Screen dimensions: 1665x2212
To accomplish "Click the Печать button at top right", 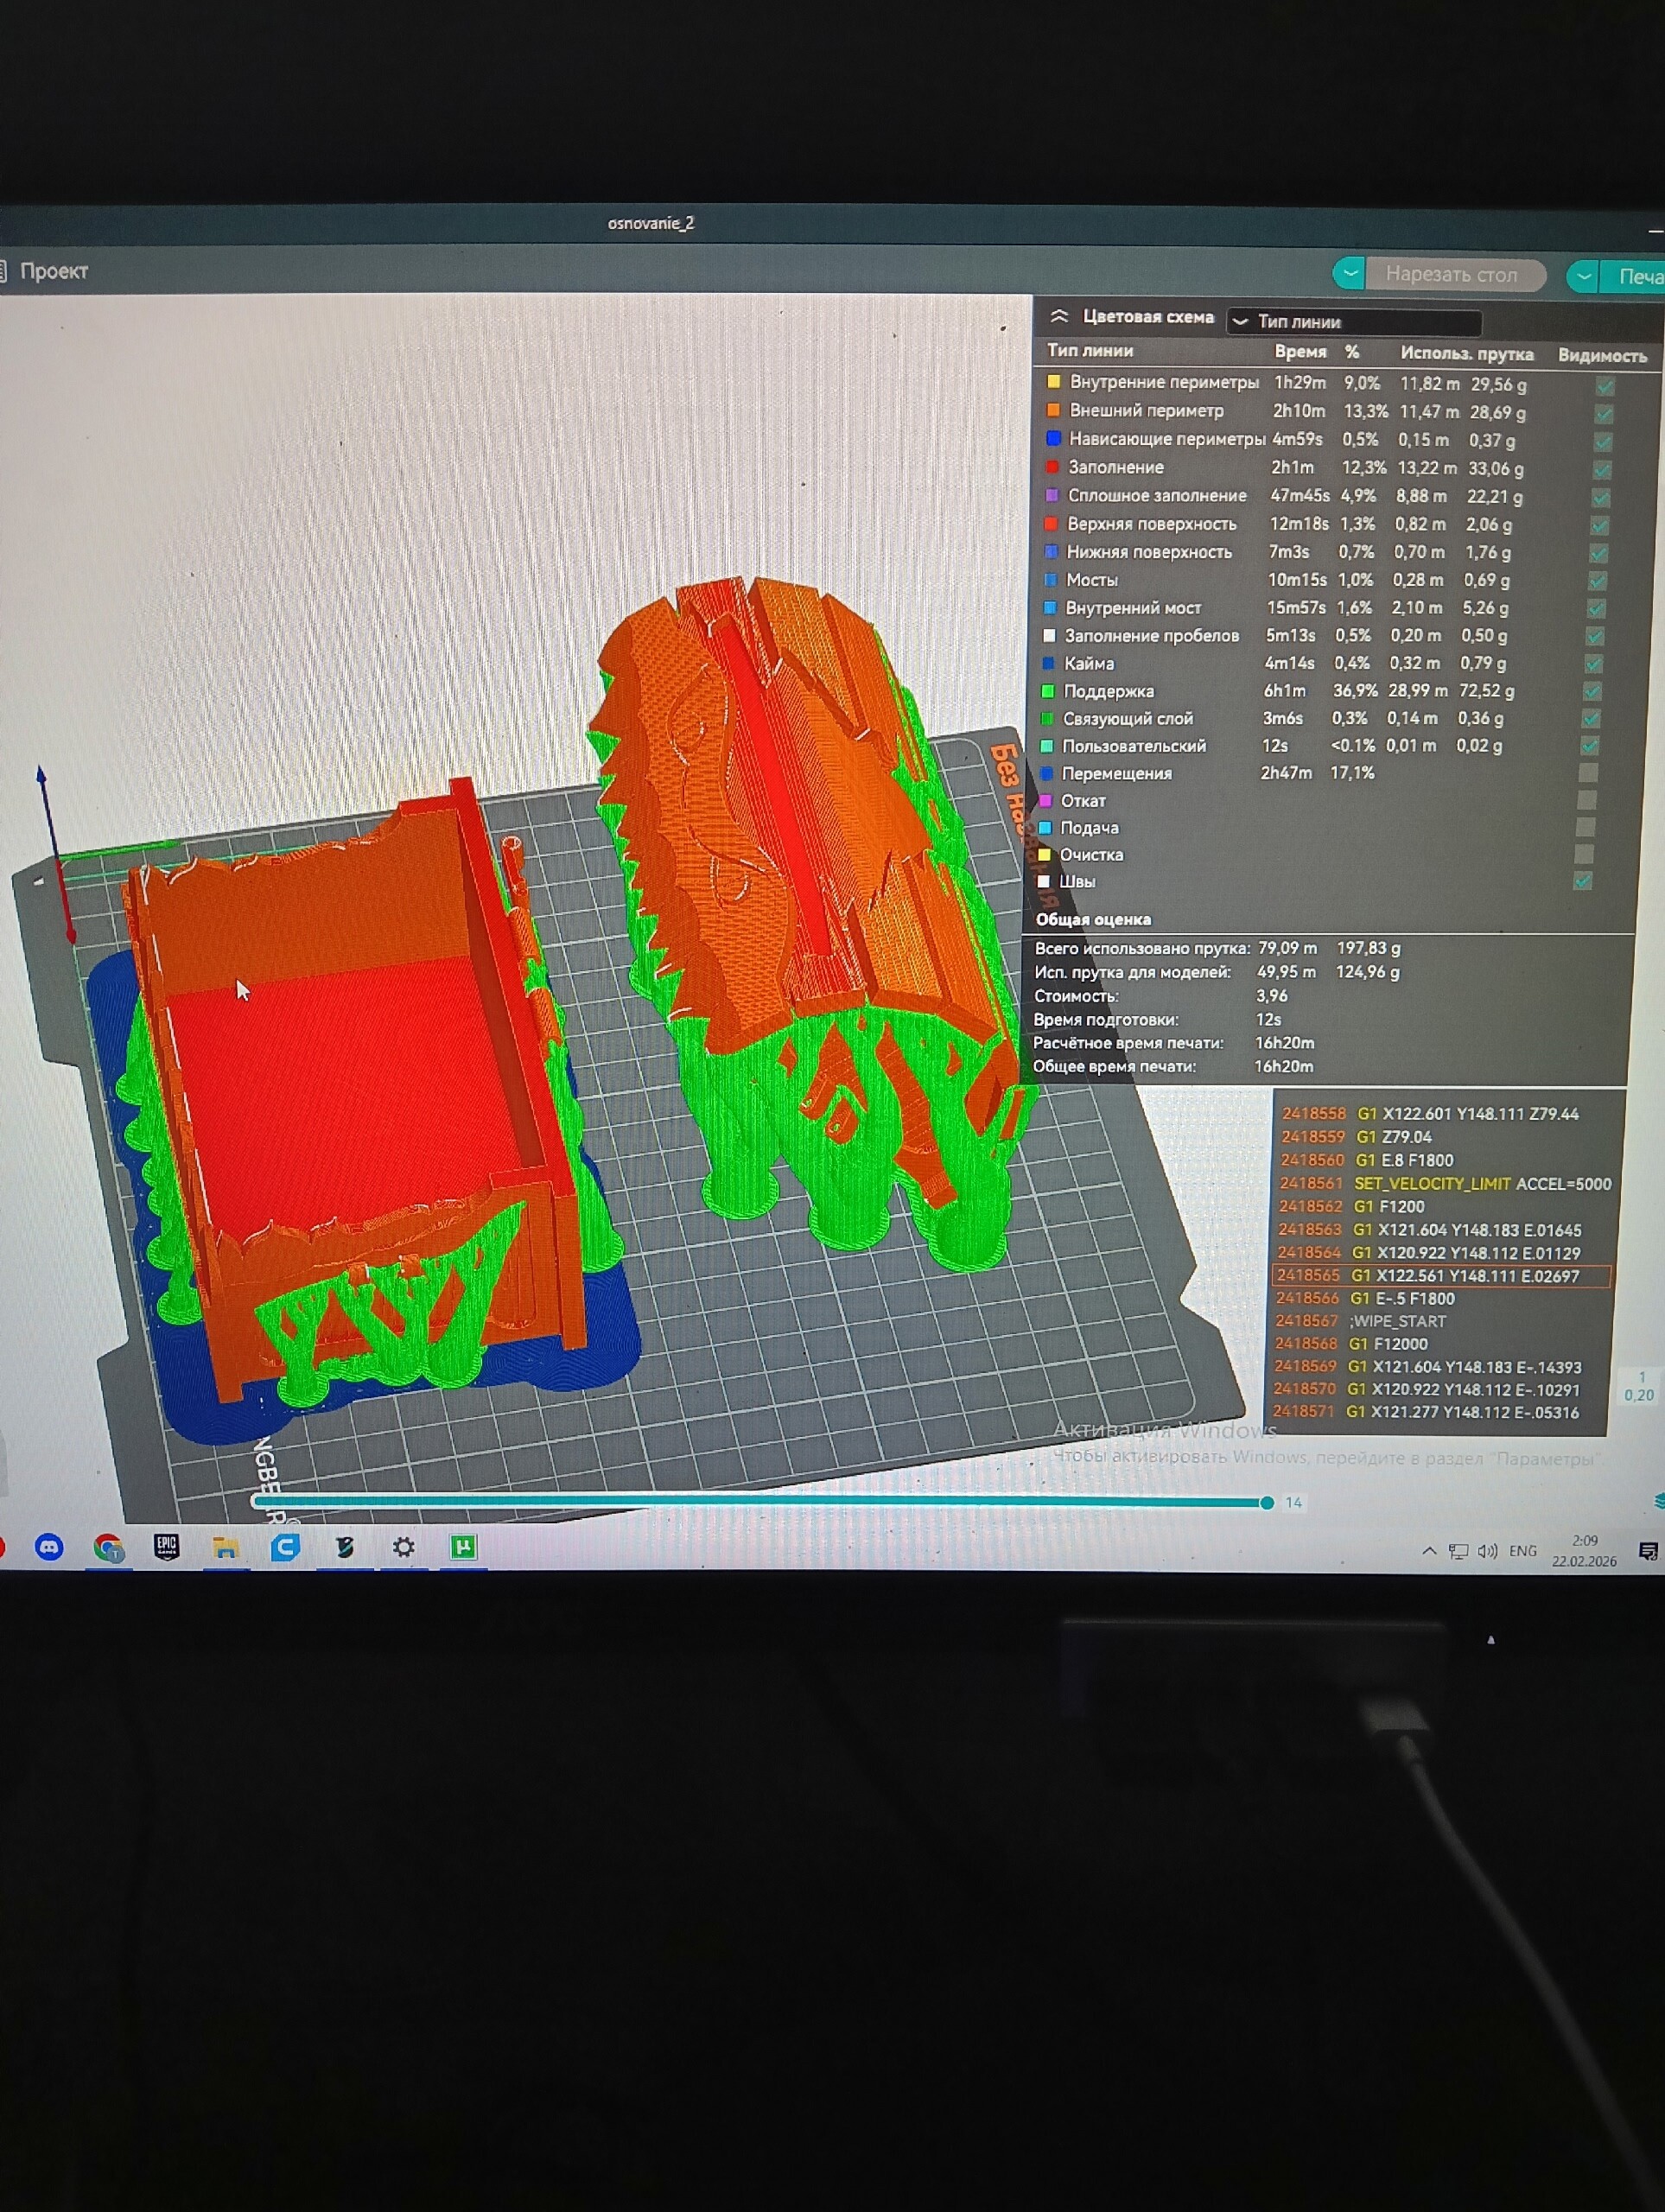I will click(x=1639, y=277).
